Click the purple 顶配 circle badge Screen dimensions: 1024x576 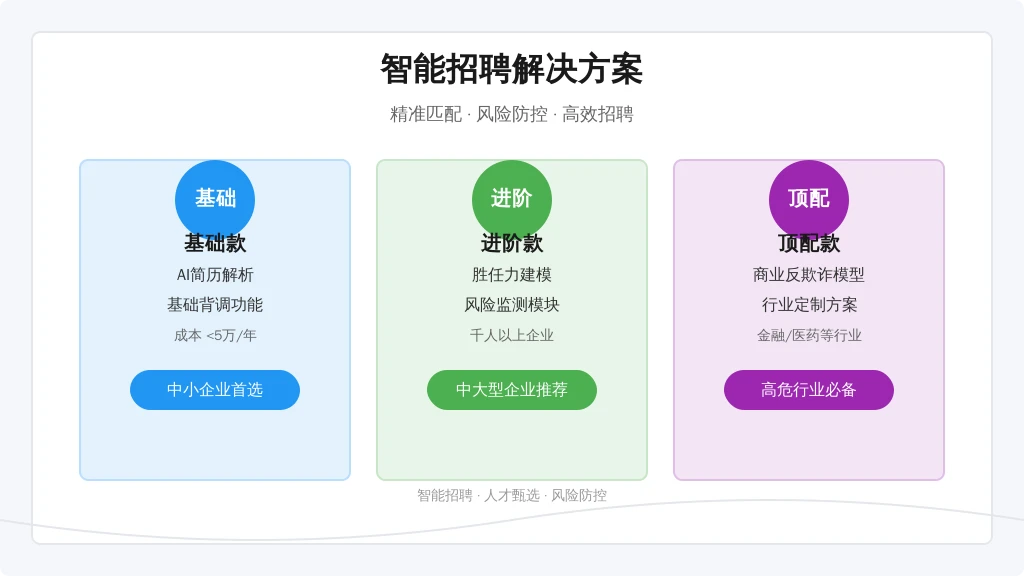[808, 199]
